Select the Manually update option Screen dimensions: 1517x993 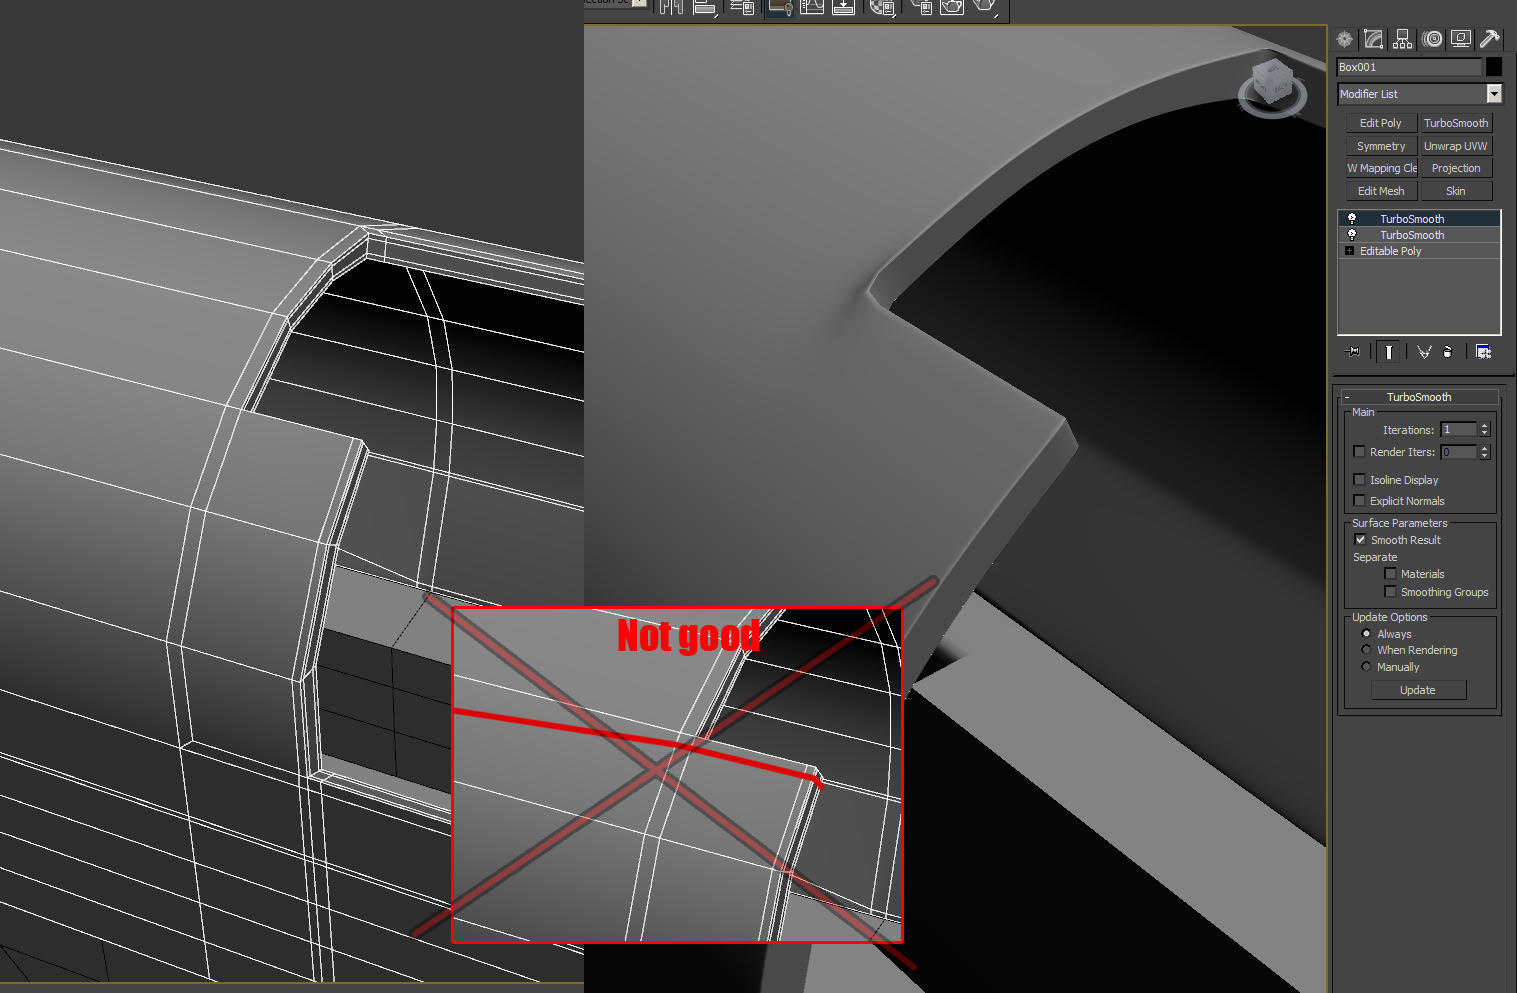[1366, 667]
